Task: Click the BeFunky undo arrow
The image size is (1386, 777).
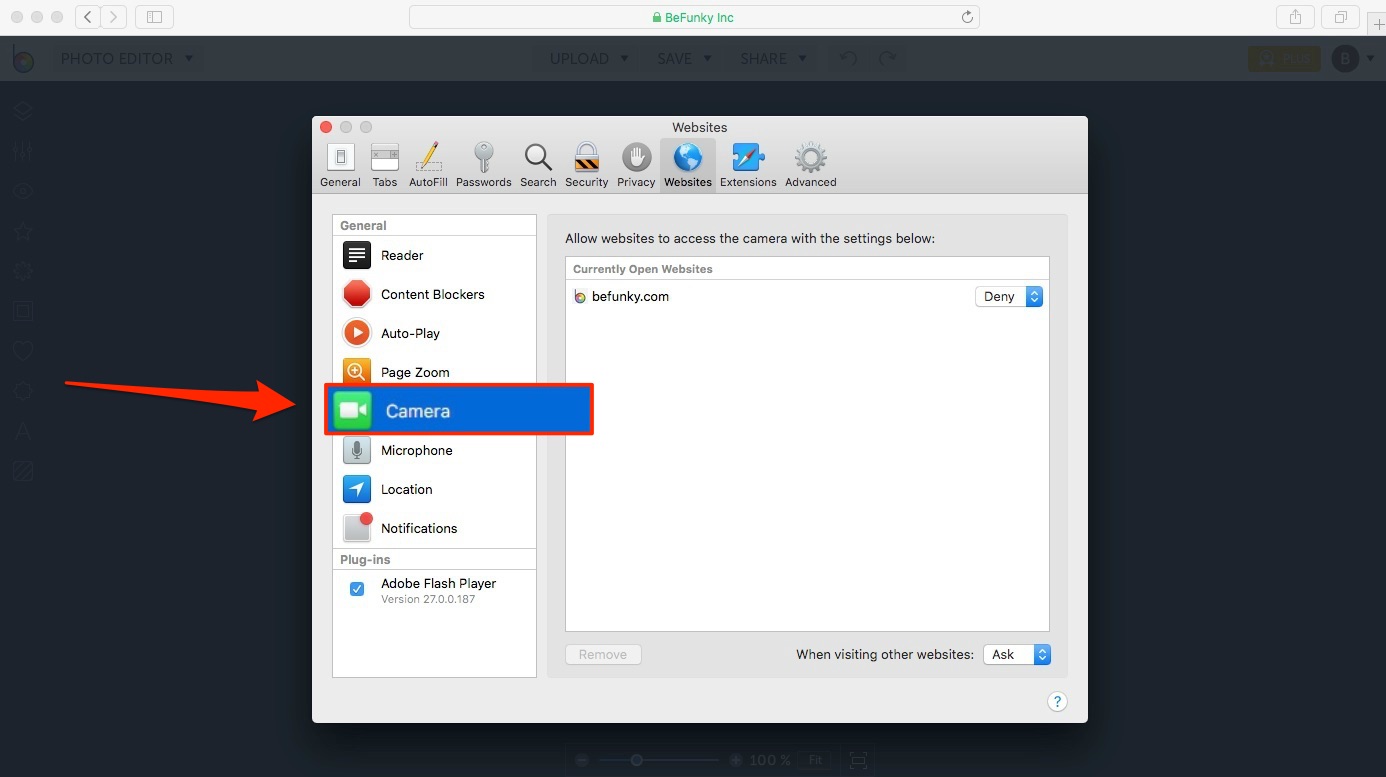Action: pos(848,59)
